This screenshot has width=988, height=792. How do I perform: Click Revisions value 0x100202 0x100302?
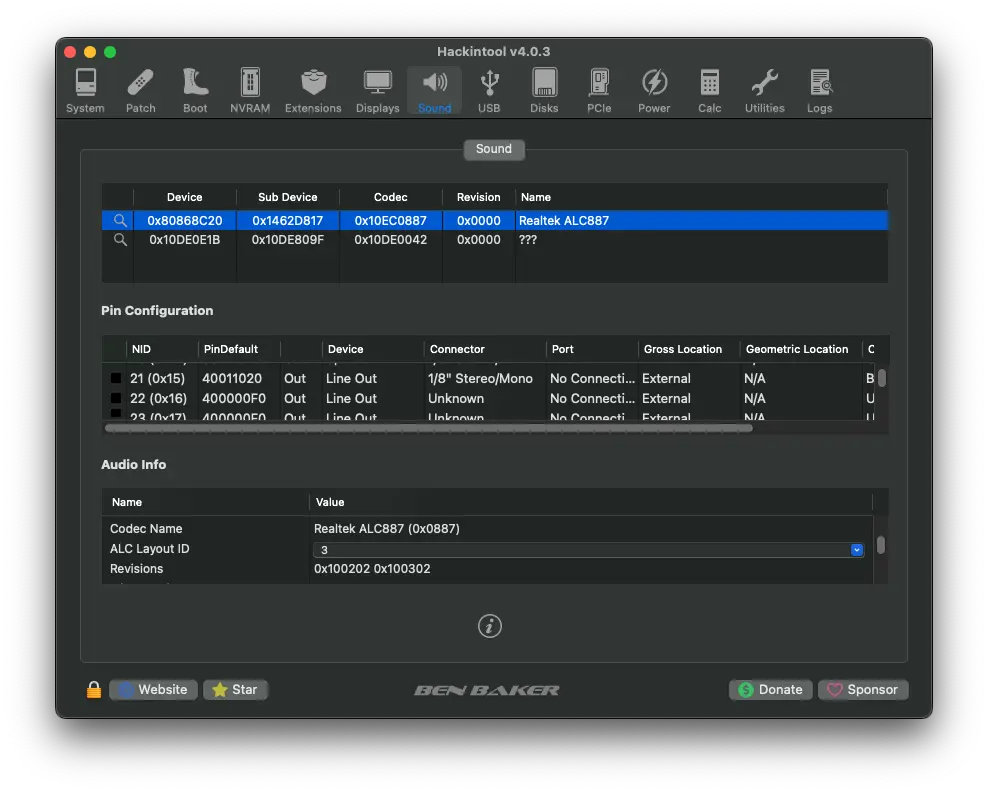tap(372, 569)
